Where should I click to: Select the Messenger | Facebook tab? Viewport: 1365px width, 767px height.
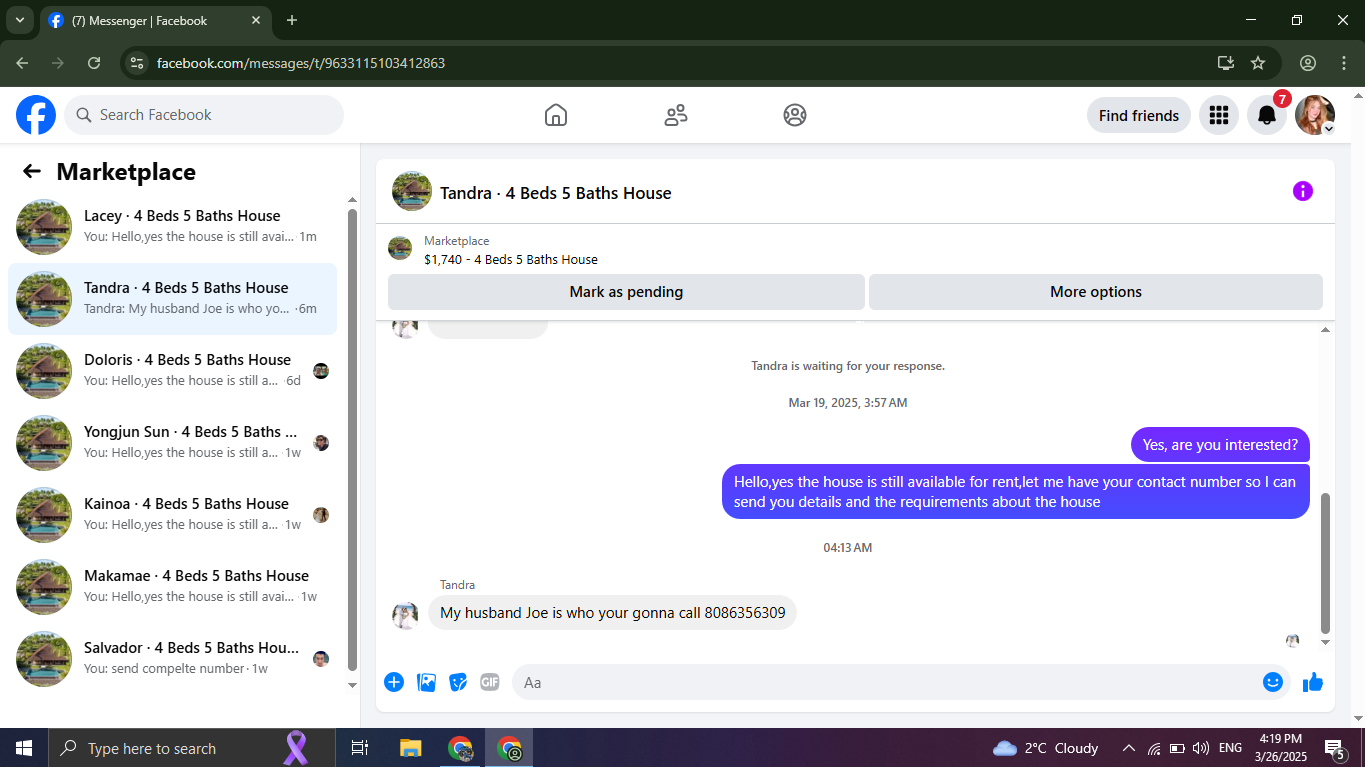(155, 20)
